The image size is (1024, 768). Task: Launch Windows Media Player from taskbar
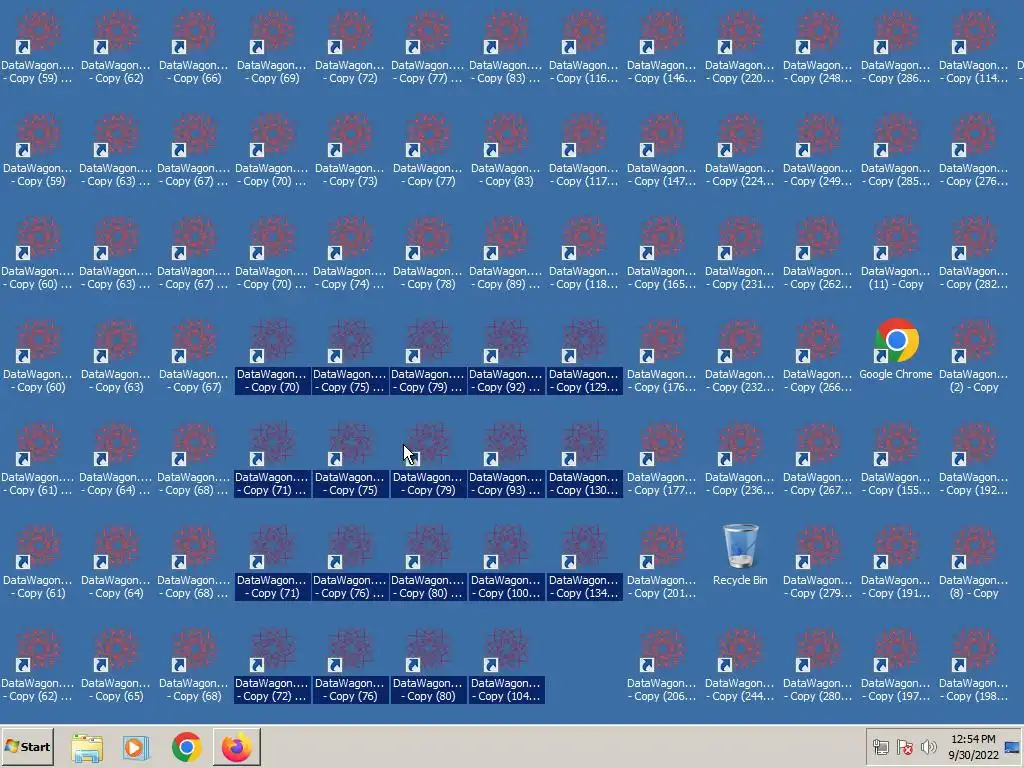(136, 747)
